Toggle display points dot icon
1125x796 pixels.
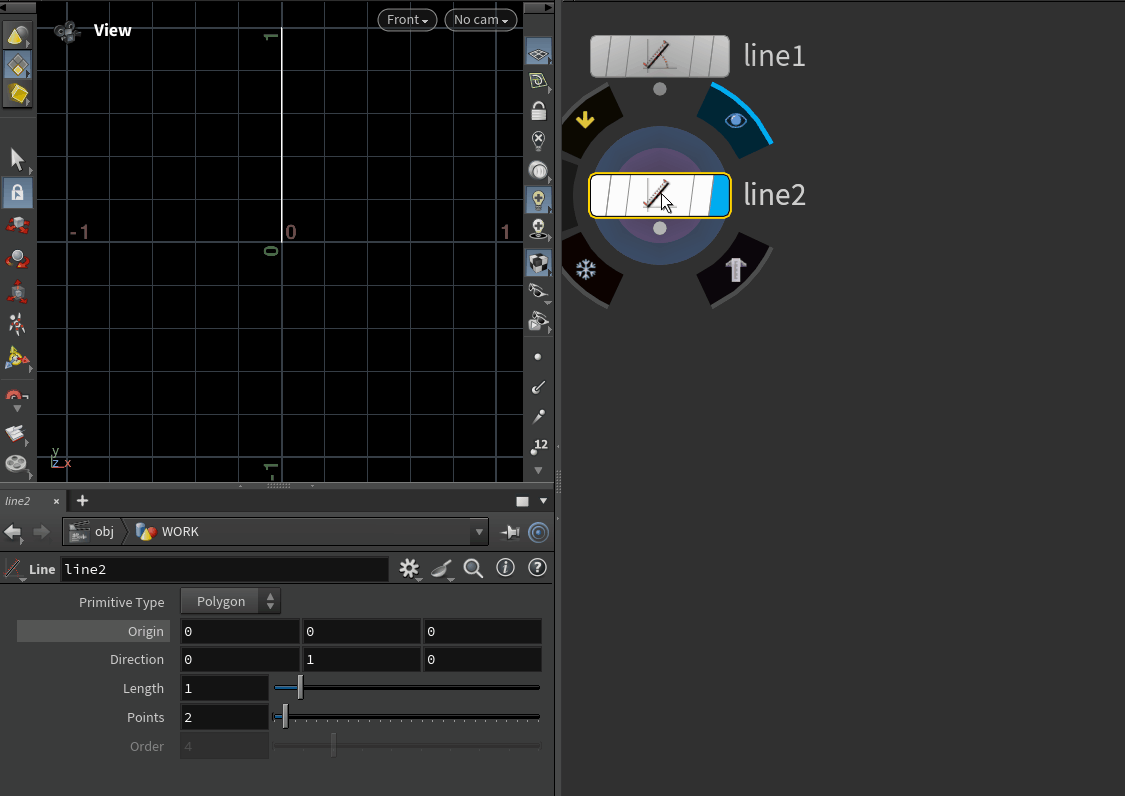(538, 357)
